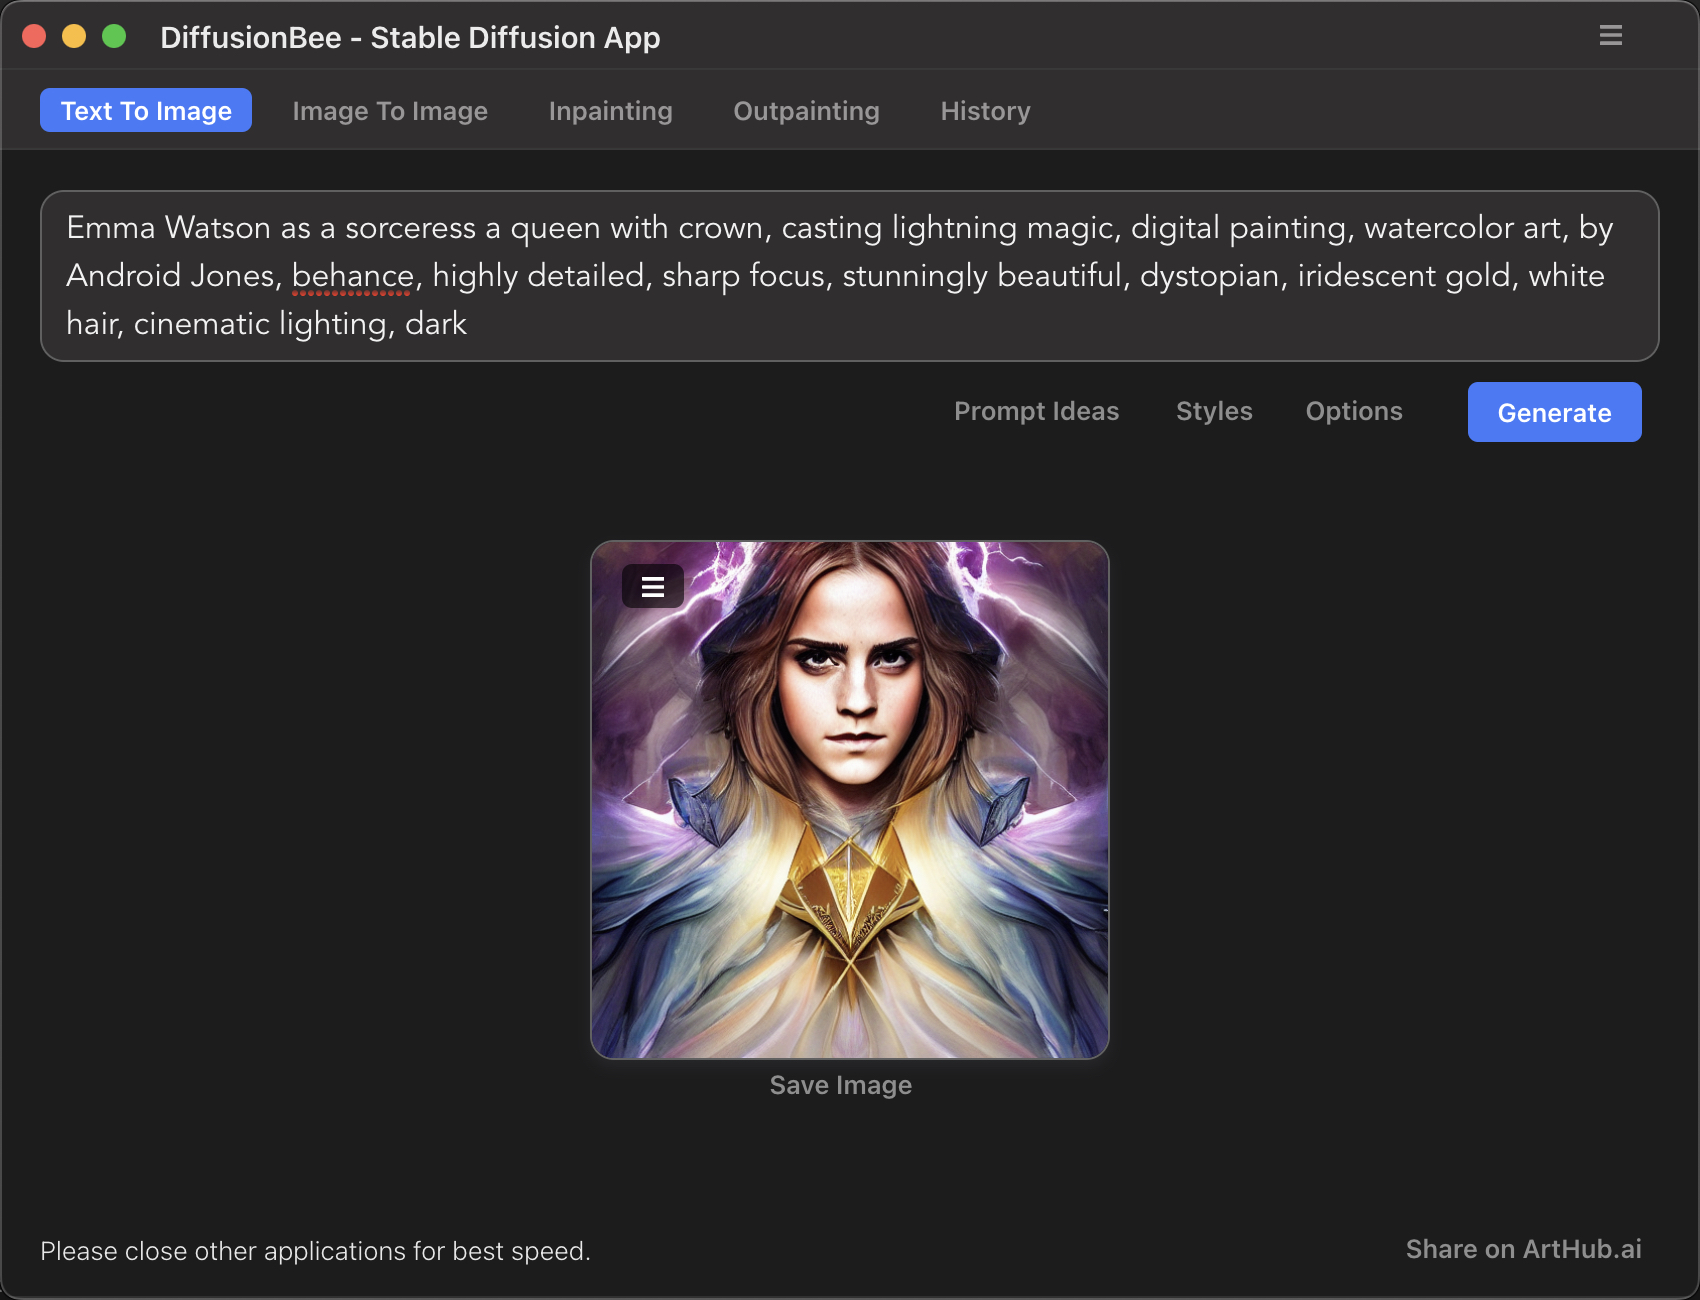Screen dimensions: 1700x1300
Task: Open the Styles selector
Action: pyautogui.click(x=1214, y=411)
